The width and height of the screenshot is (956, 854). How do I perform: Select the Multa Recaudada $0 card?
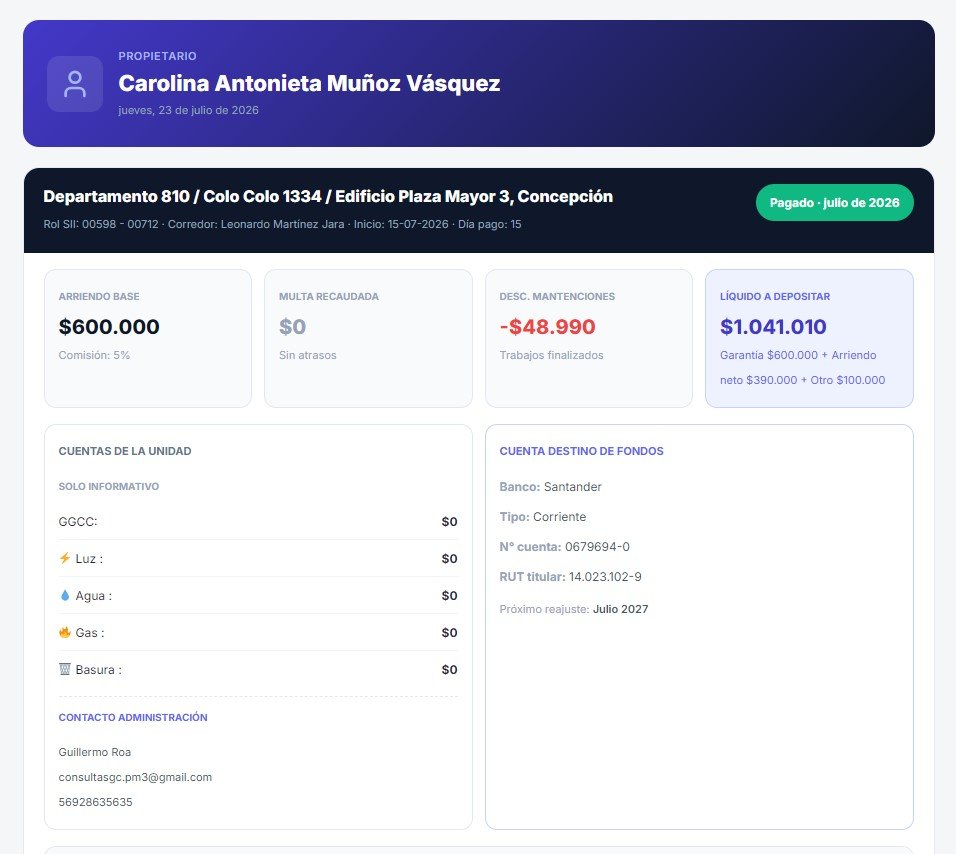(368, 338)
